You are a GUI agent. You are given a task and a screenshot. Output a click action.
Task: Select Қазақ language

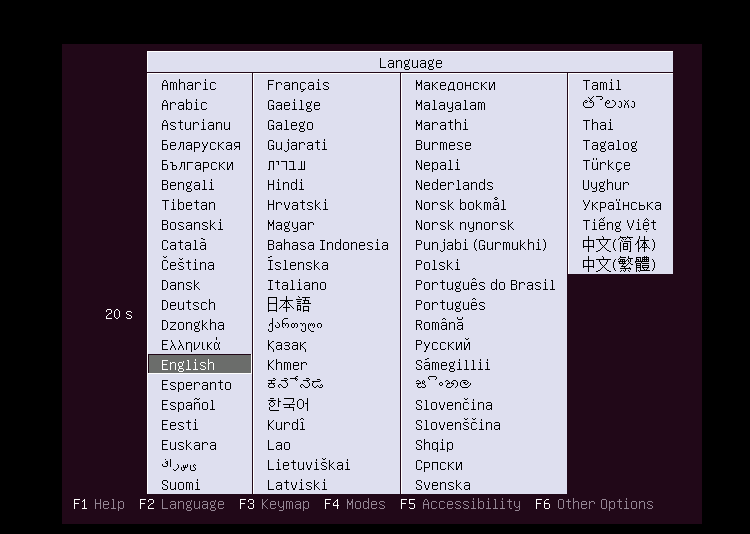[x=287, y=345]
